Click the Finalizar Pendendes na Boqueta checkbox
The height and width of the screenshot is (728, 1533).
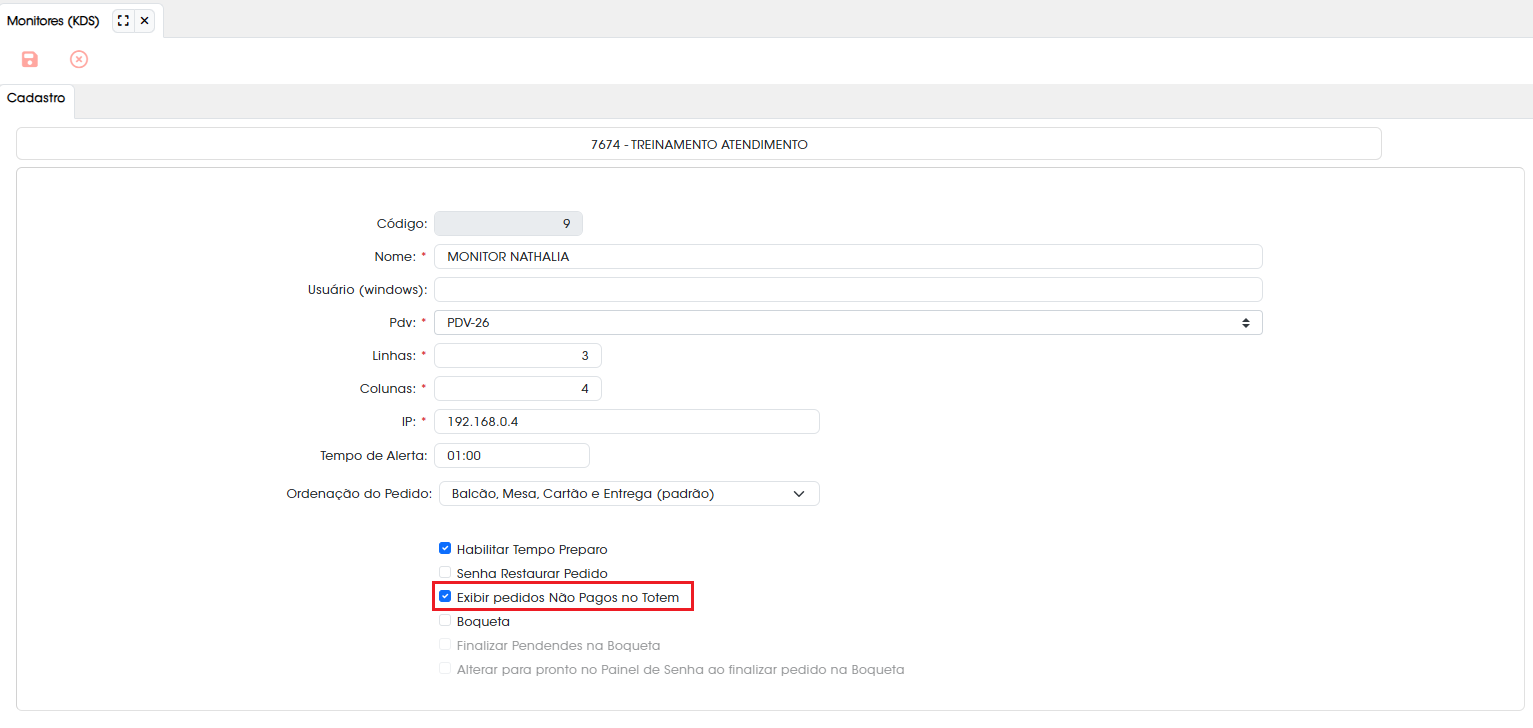pos(445,645)
